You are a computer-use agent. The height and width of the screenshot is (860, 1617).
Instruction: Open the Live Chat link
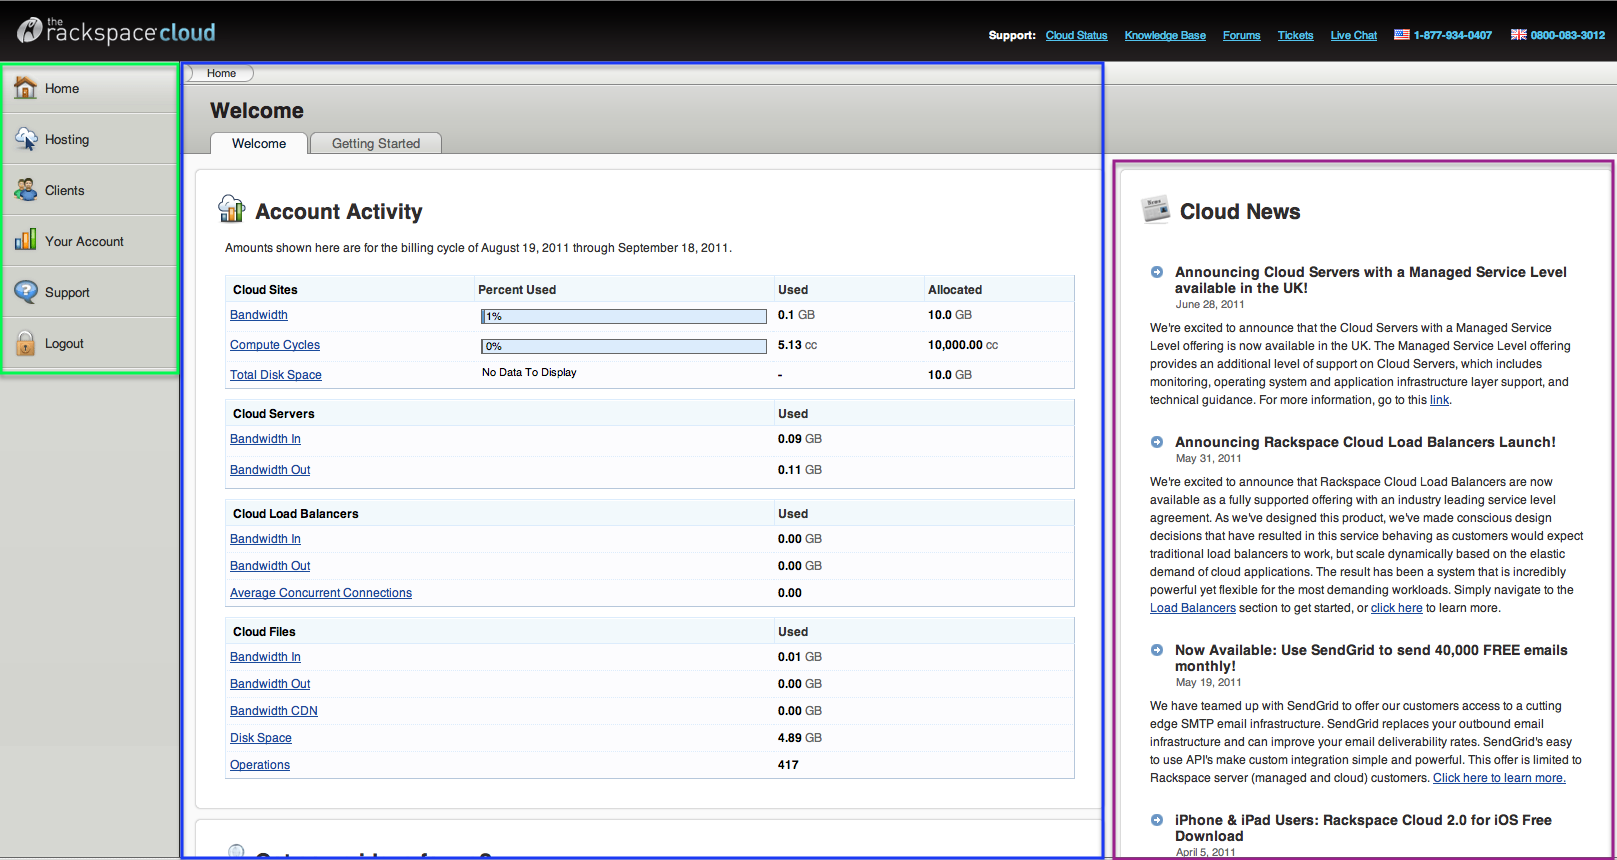tap(1354, 35)
